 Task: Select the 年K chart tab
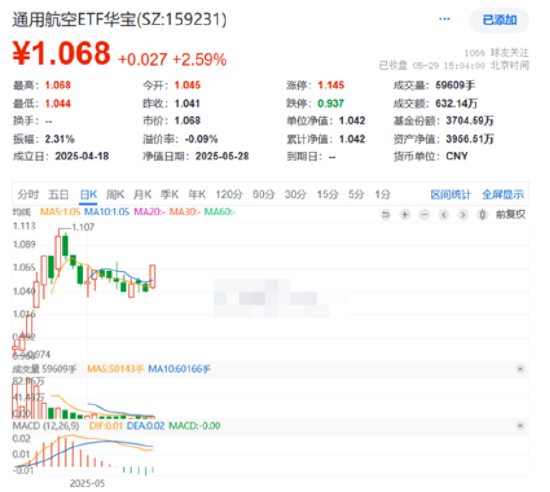[197, 194]
